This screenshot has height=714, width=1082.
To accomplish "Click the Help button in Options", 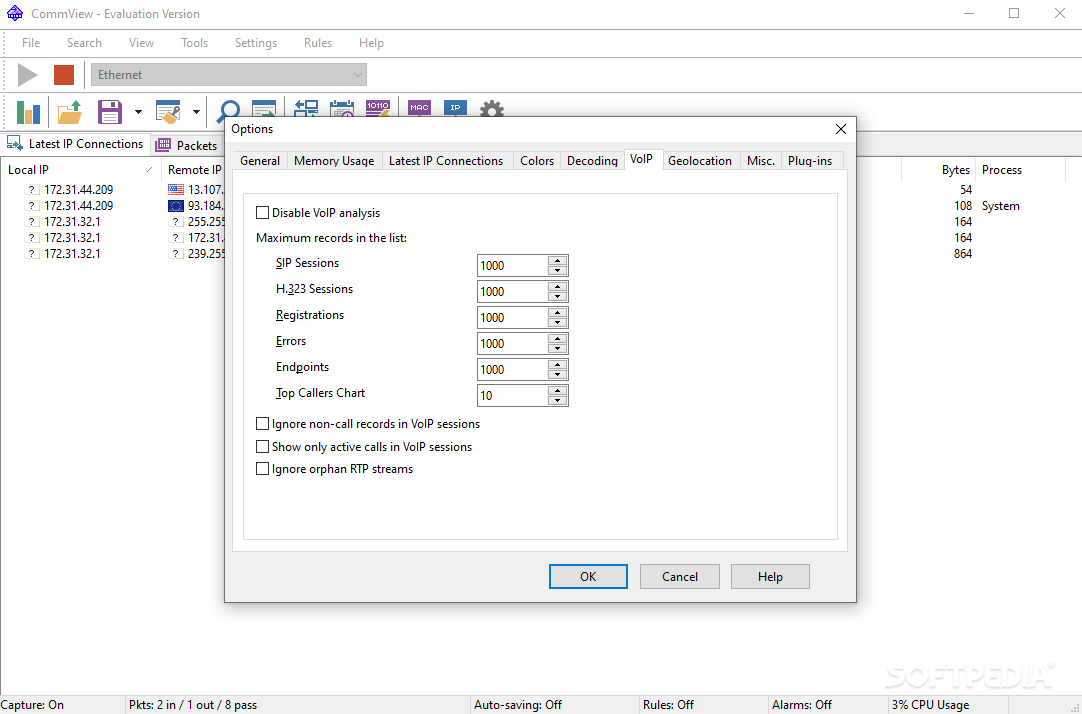I will 770,577.
